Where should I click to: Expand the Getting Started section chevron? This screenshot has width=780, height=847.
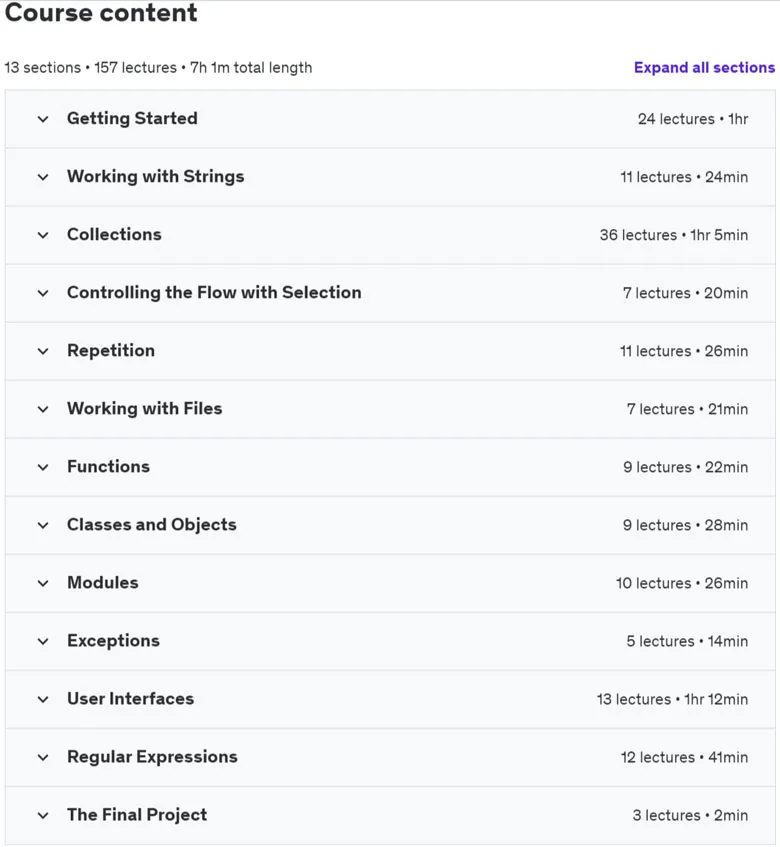click(x=43, y=119)
